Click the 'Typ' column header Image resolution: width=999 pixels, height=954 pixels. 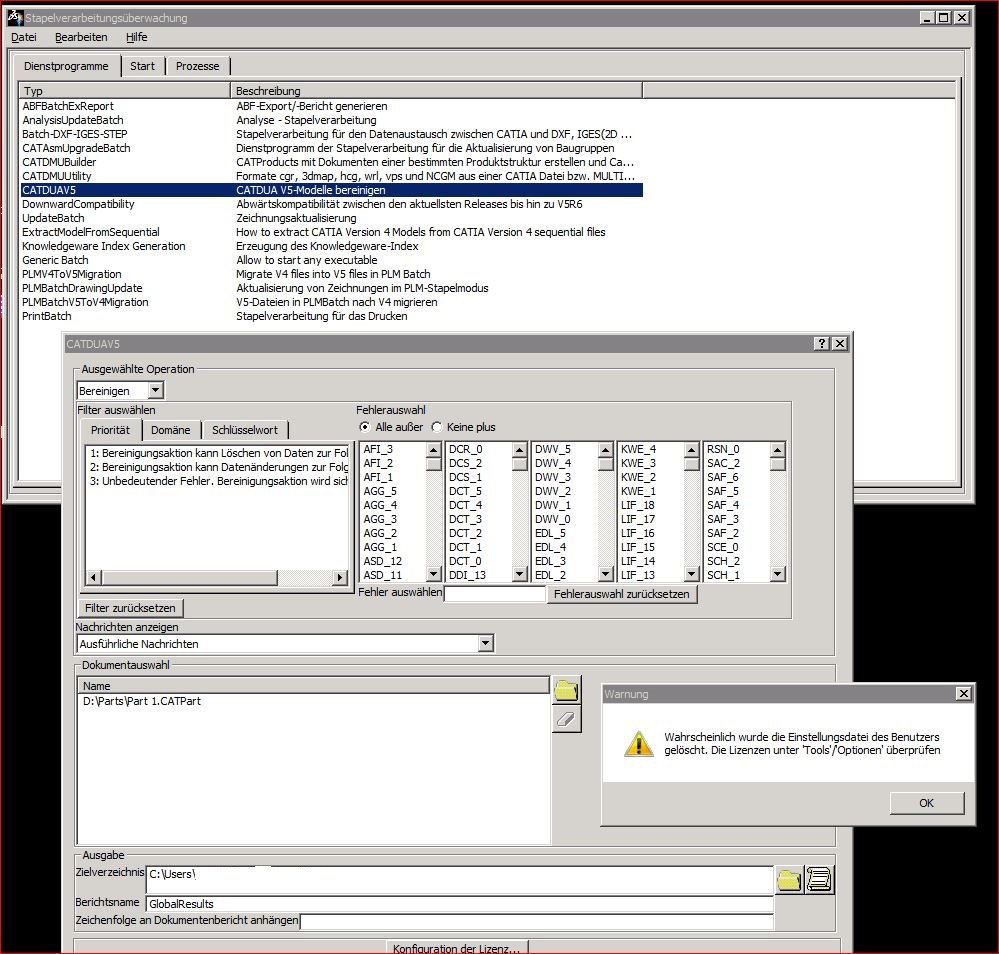[x=124, y=90]
